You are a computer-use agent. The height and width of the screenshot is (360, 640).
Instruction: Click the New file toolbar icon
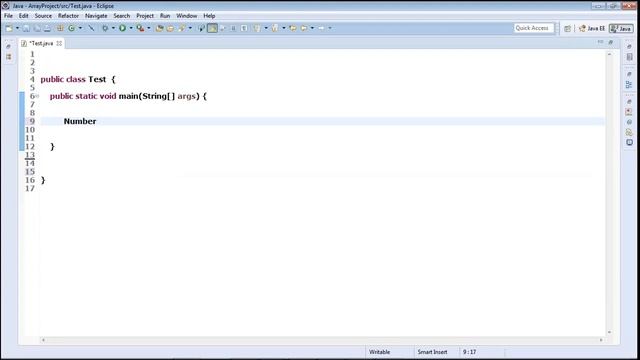coord(9,28)
